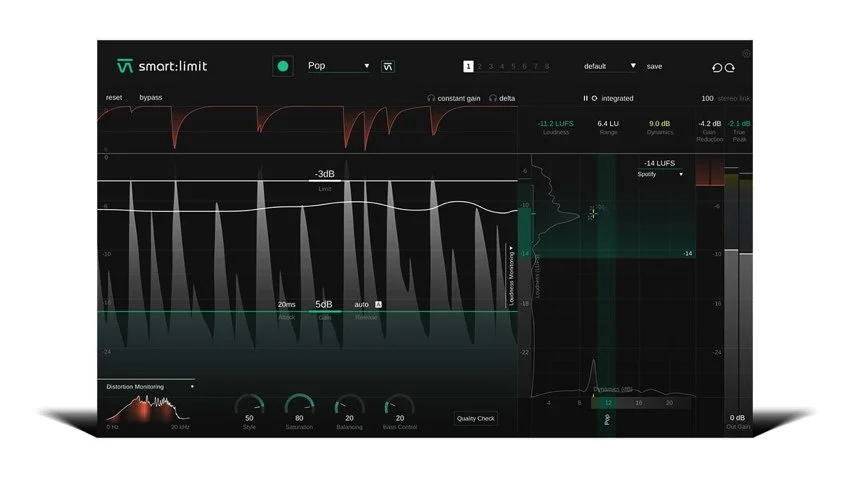This screenshot has height=478, width=850.
Task: Click the 6.4 LU Range readout
Action: [608, 124]
